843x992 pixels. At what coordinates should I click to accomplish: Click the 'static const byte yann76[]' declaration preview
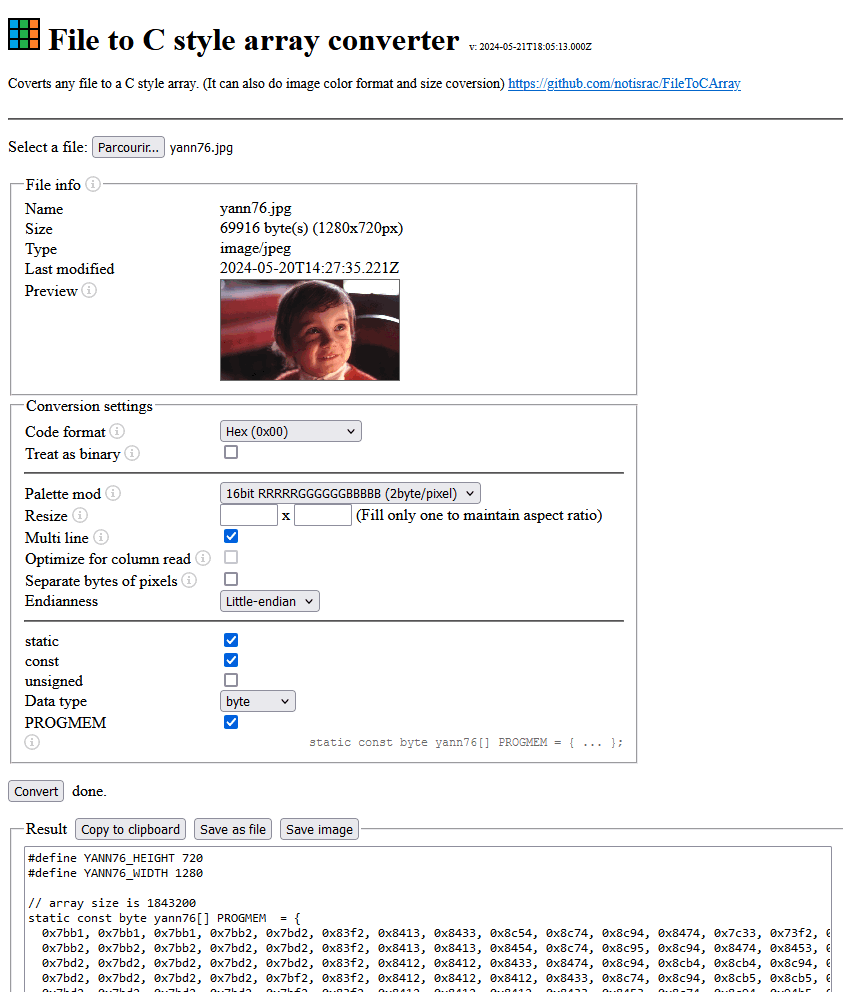coord(466,743)
